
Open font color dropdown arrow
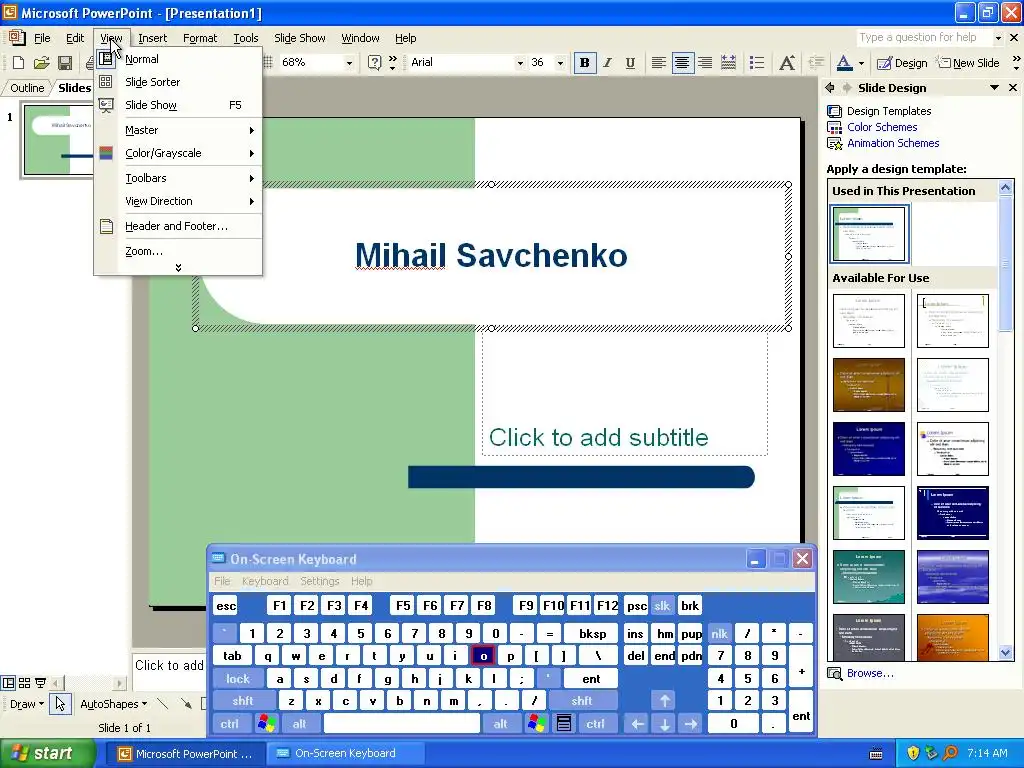pyautogui.click(x=861, y=63)
